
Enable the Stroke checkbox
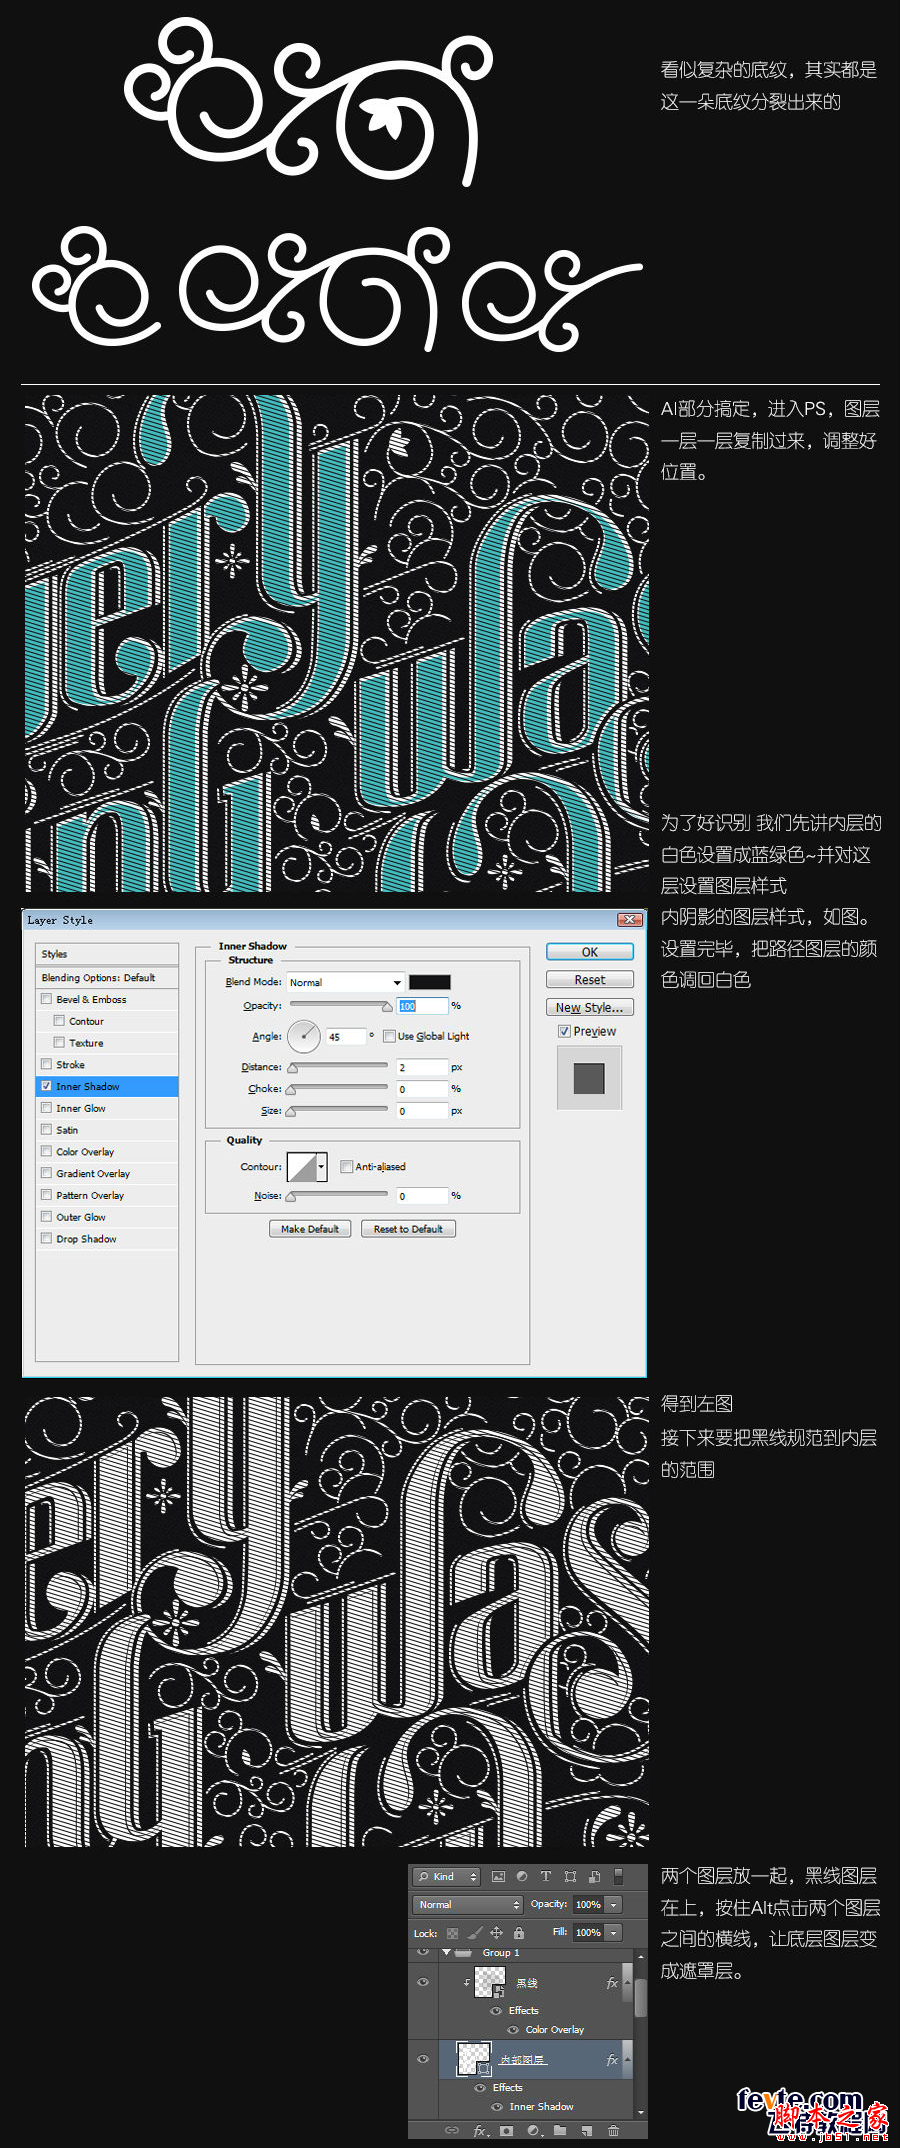46,1064
